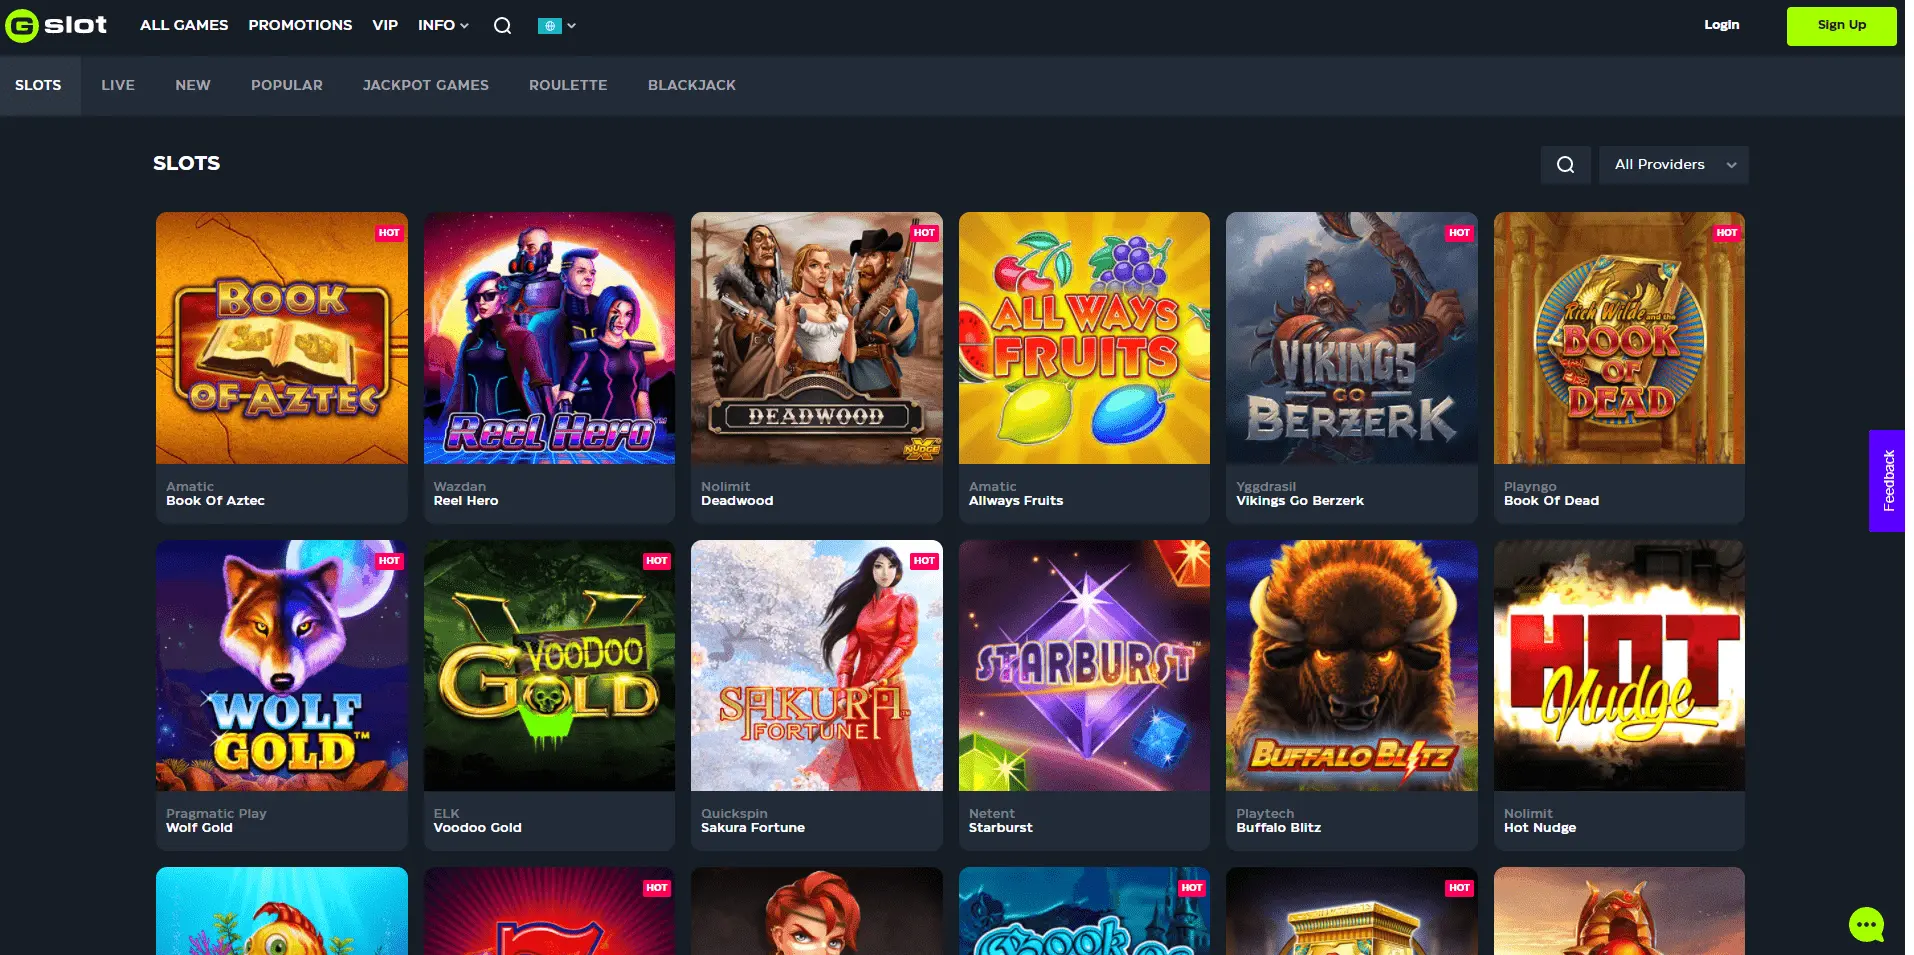
Task: Open the Deadwood slot thumbnail
Action: click(x=816, y=338)
